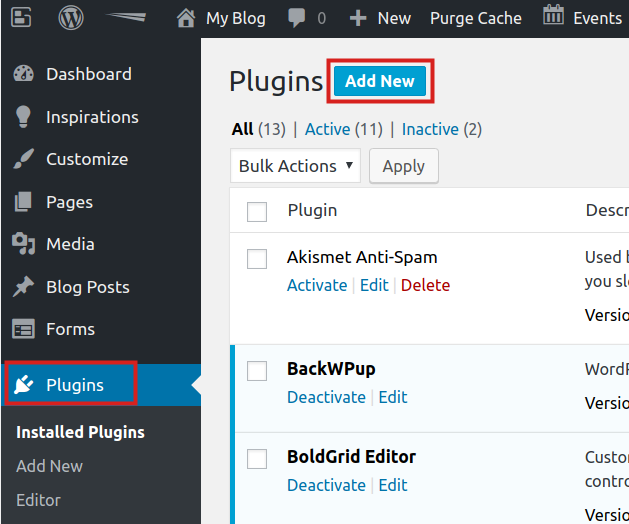
Task: Open the home icon for My Blog
Action: coord(185,18)
